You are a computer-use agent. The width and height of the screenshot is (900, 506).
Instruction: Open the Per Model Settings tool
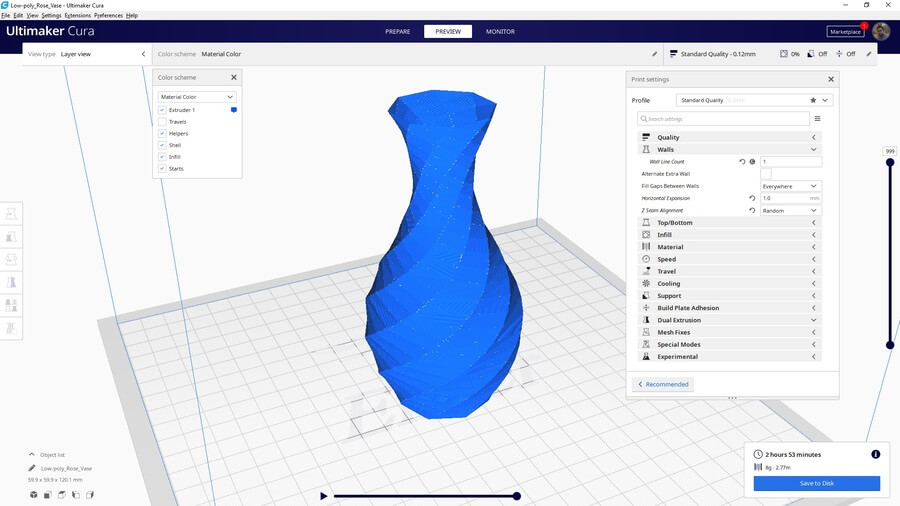(x=11, y=305)
